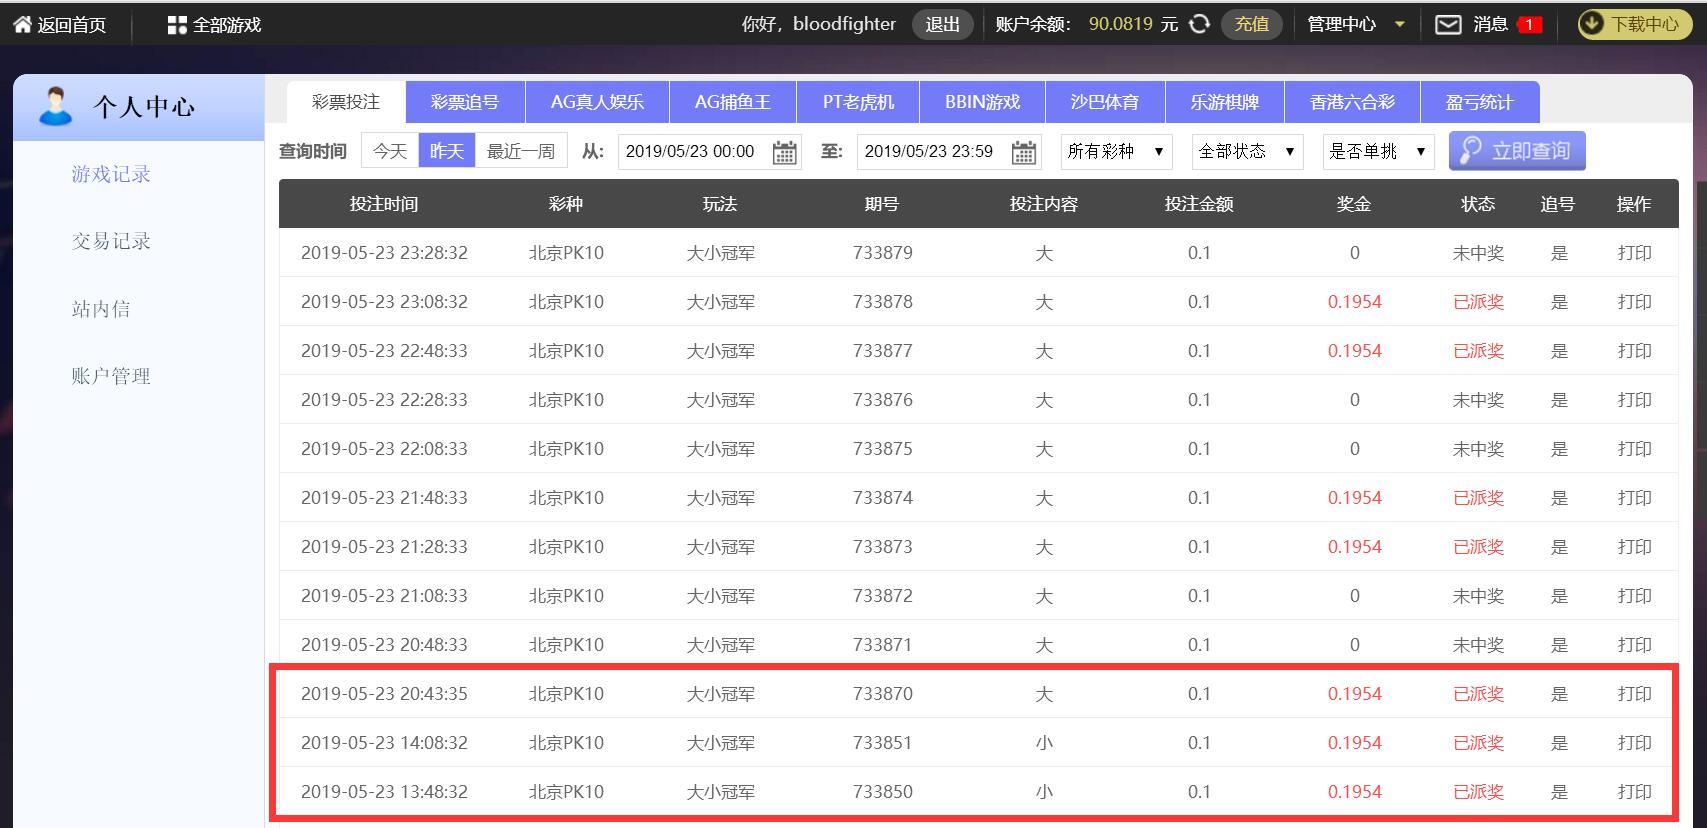Switch to the AG捕鱼王 tab

point(733,102)
